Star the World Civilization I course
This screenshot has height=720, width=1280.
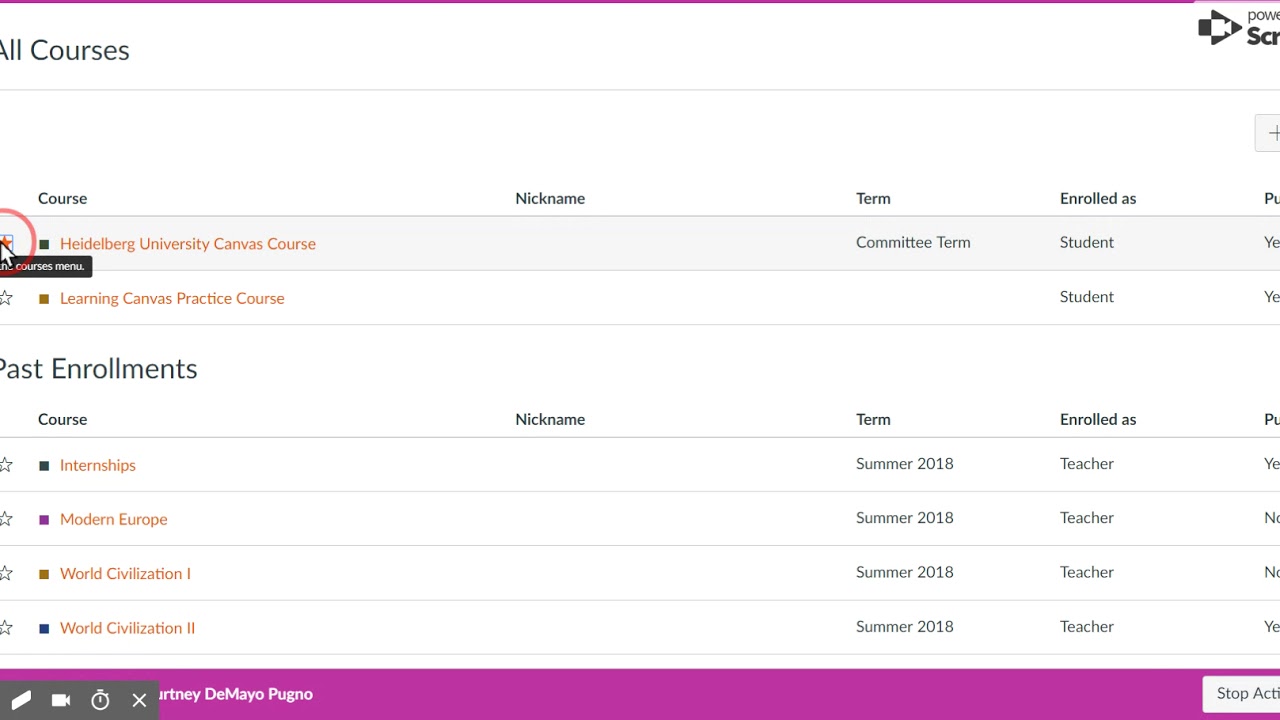point(6,573)
